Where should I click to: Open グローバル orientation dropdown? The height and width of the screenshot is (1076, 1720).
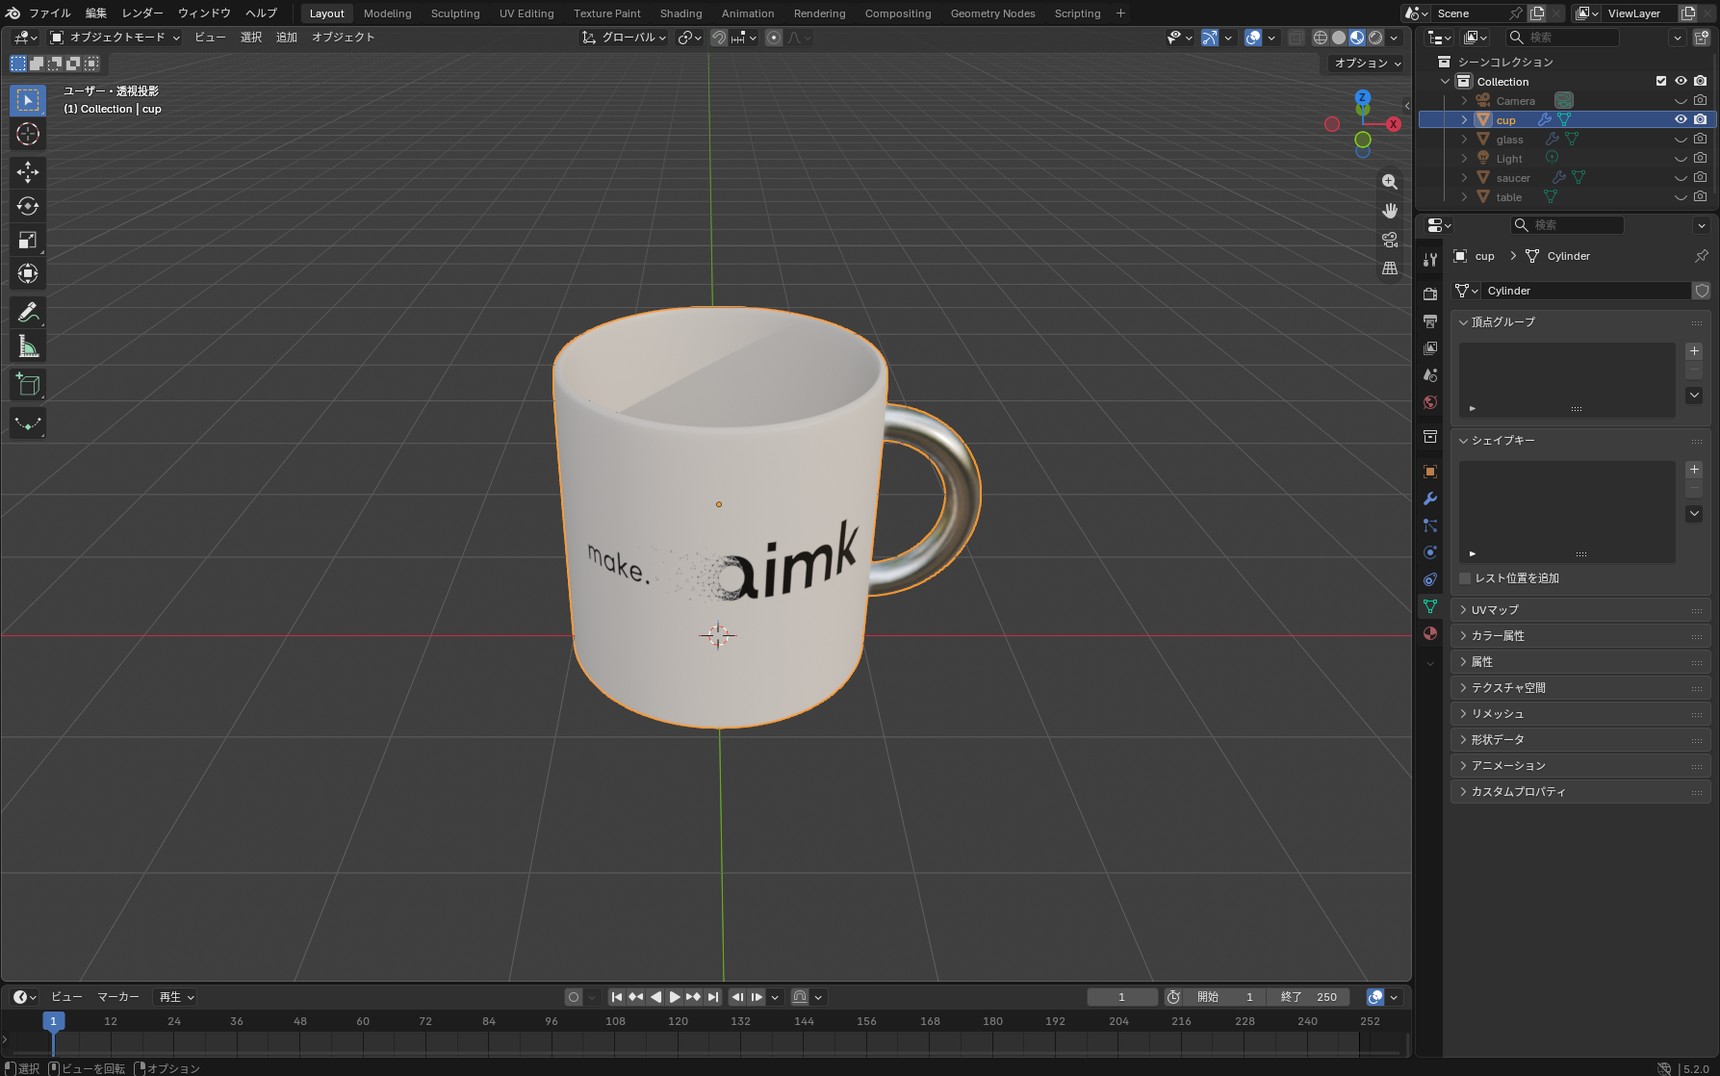pos(625,37)
